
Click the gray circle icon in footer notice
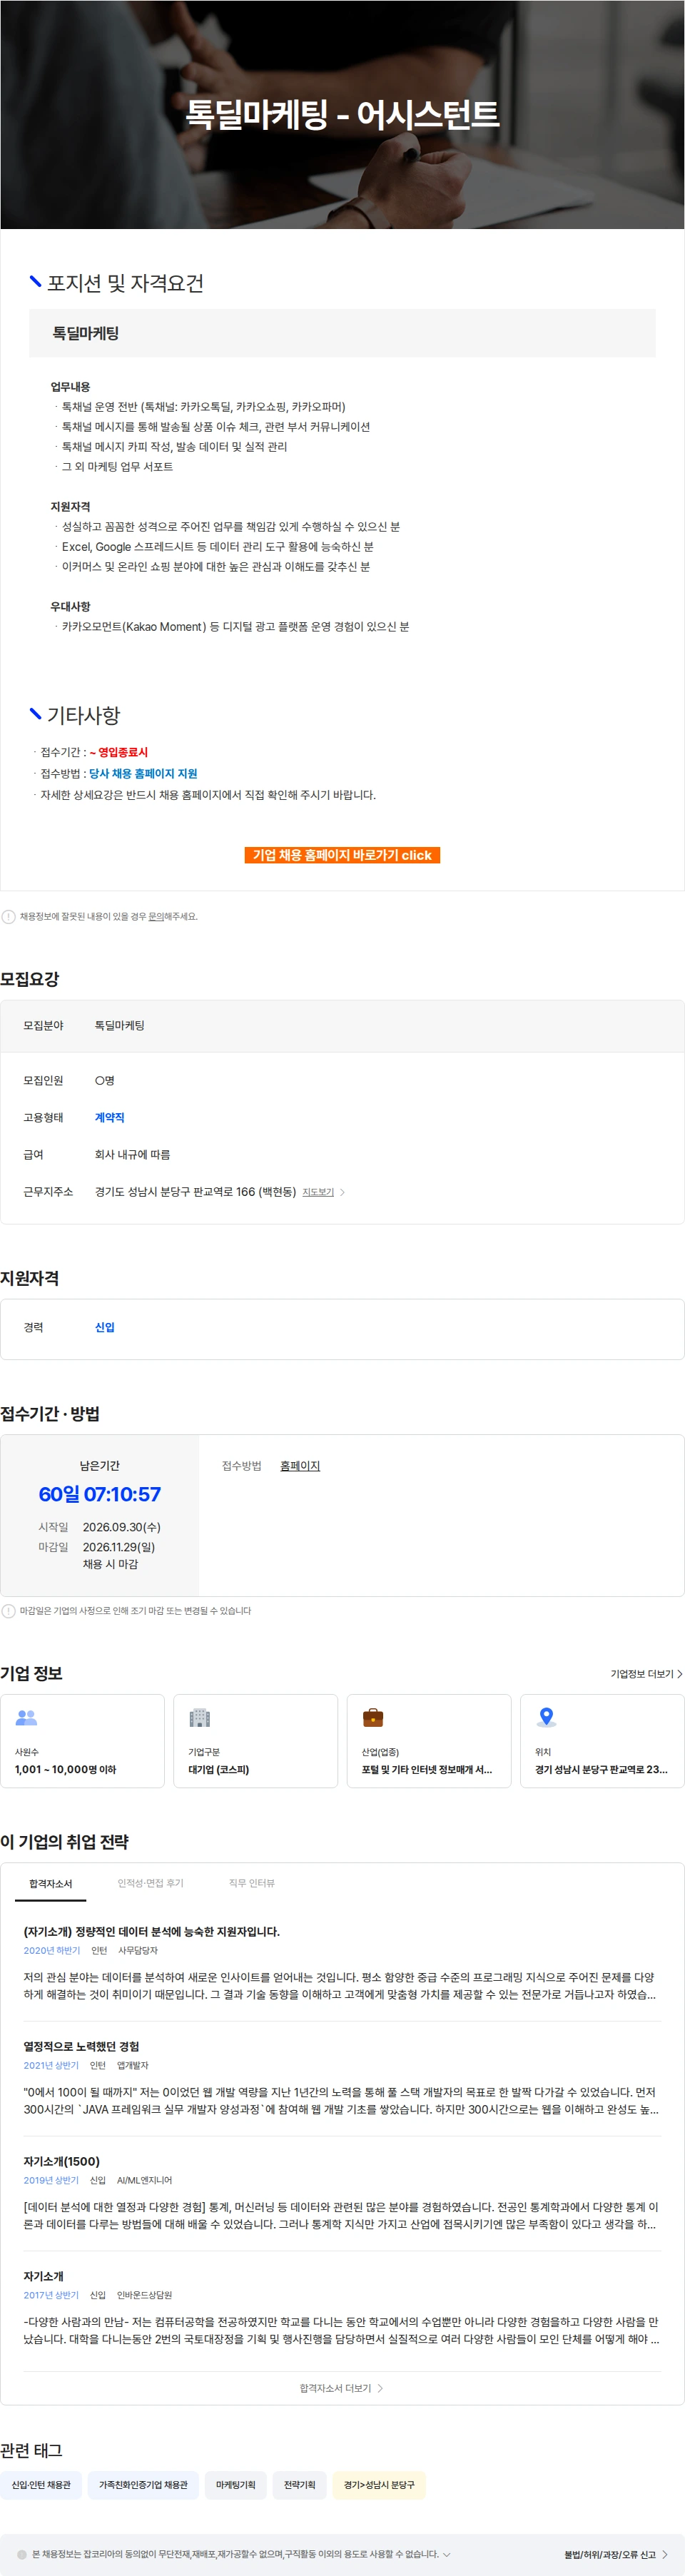tap(22, 2554)
